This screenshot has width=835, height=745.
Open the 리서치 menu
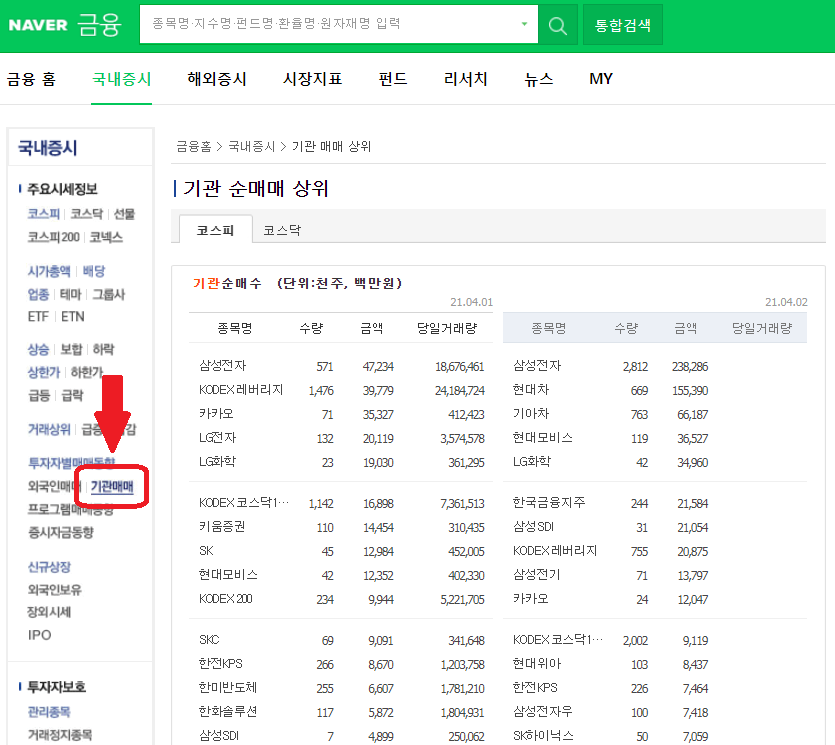click(465, 79)
